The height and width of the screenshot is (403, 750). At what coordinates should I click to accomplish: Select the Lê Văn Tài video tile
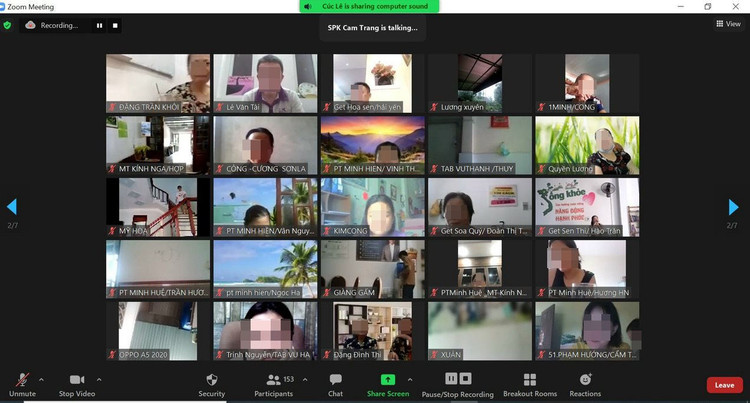[x=265, y=83]
